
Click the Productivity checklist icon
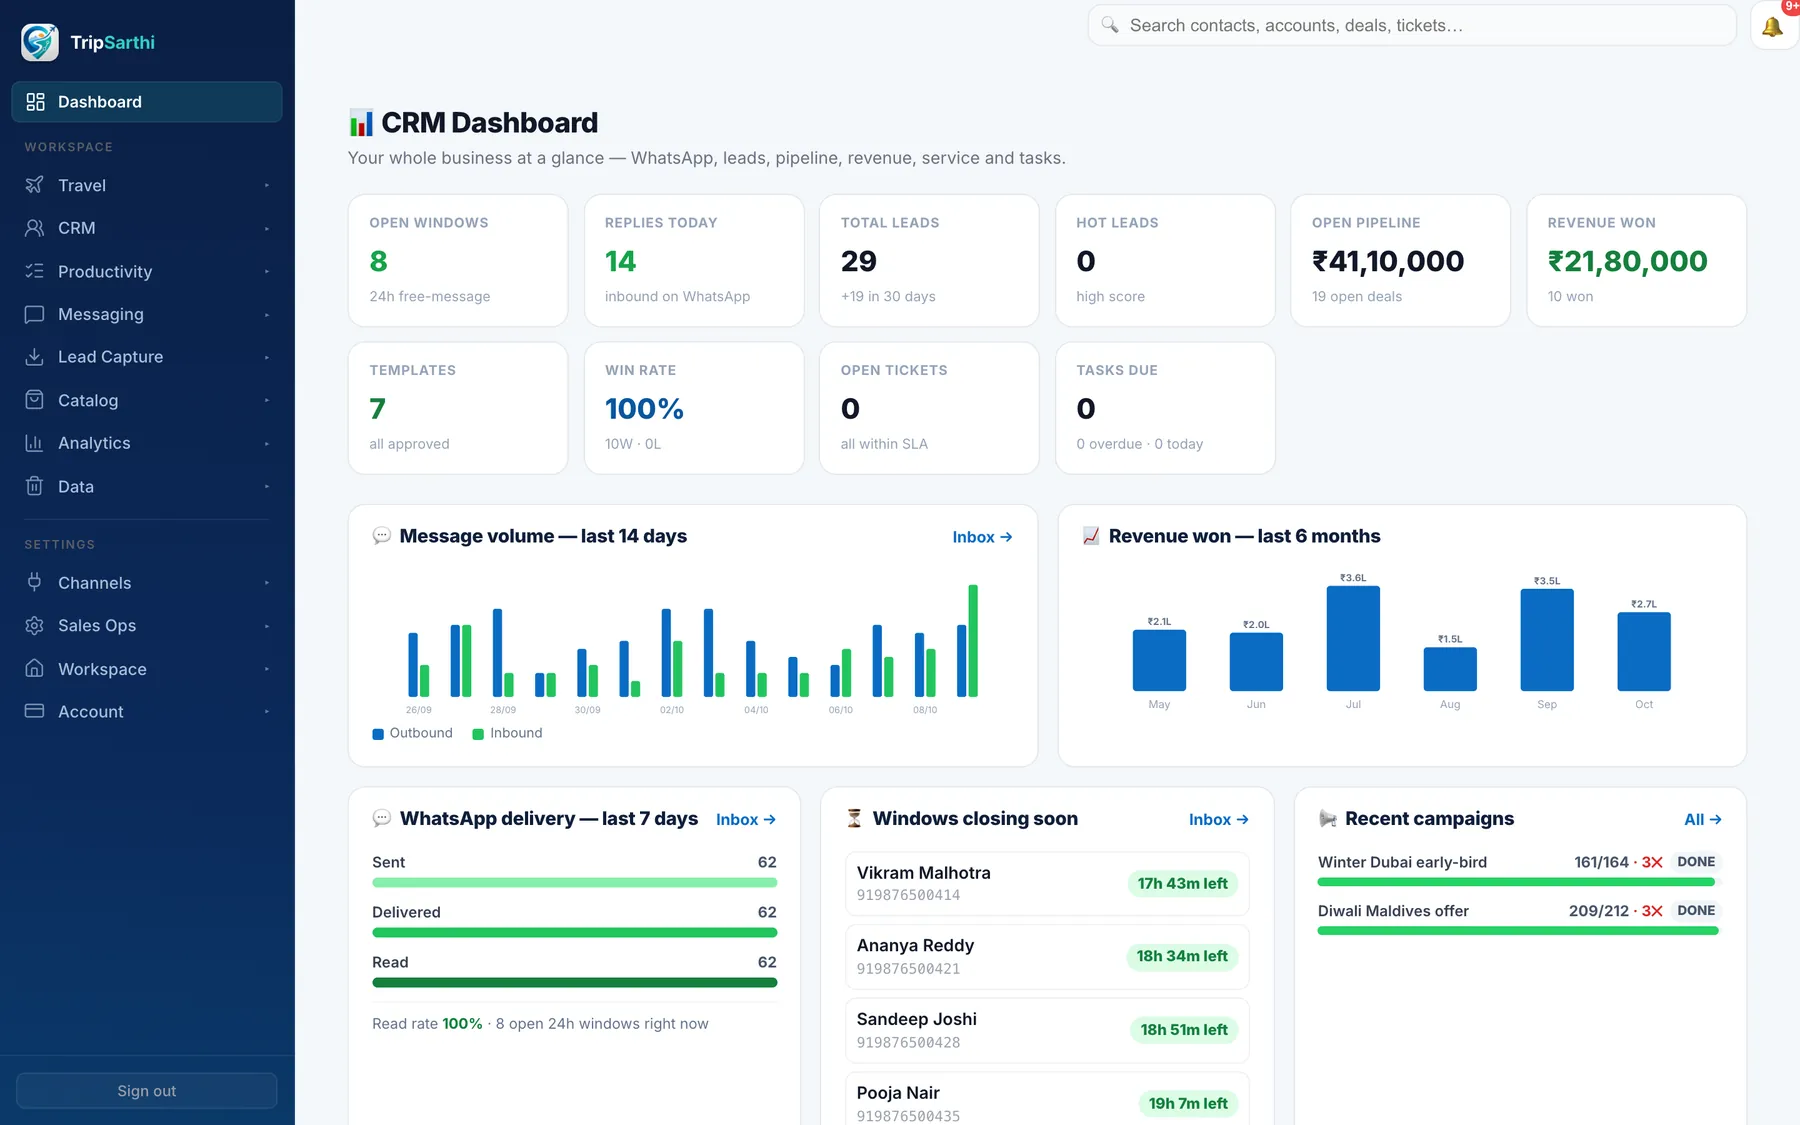tap(34, 271)
